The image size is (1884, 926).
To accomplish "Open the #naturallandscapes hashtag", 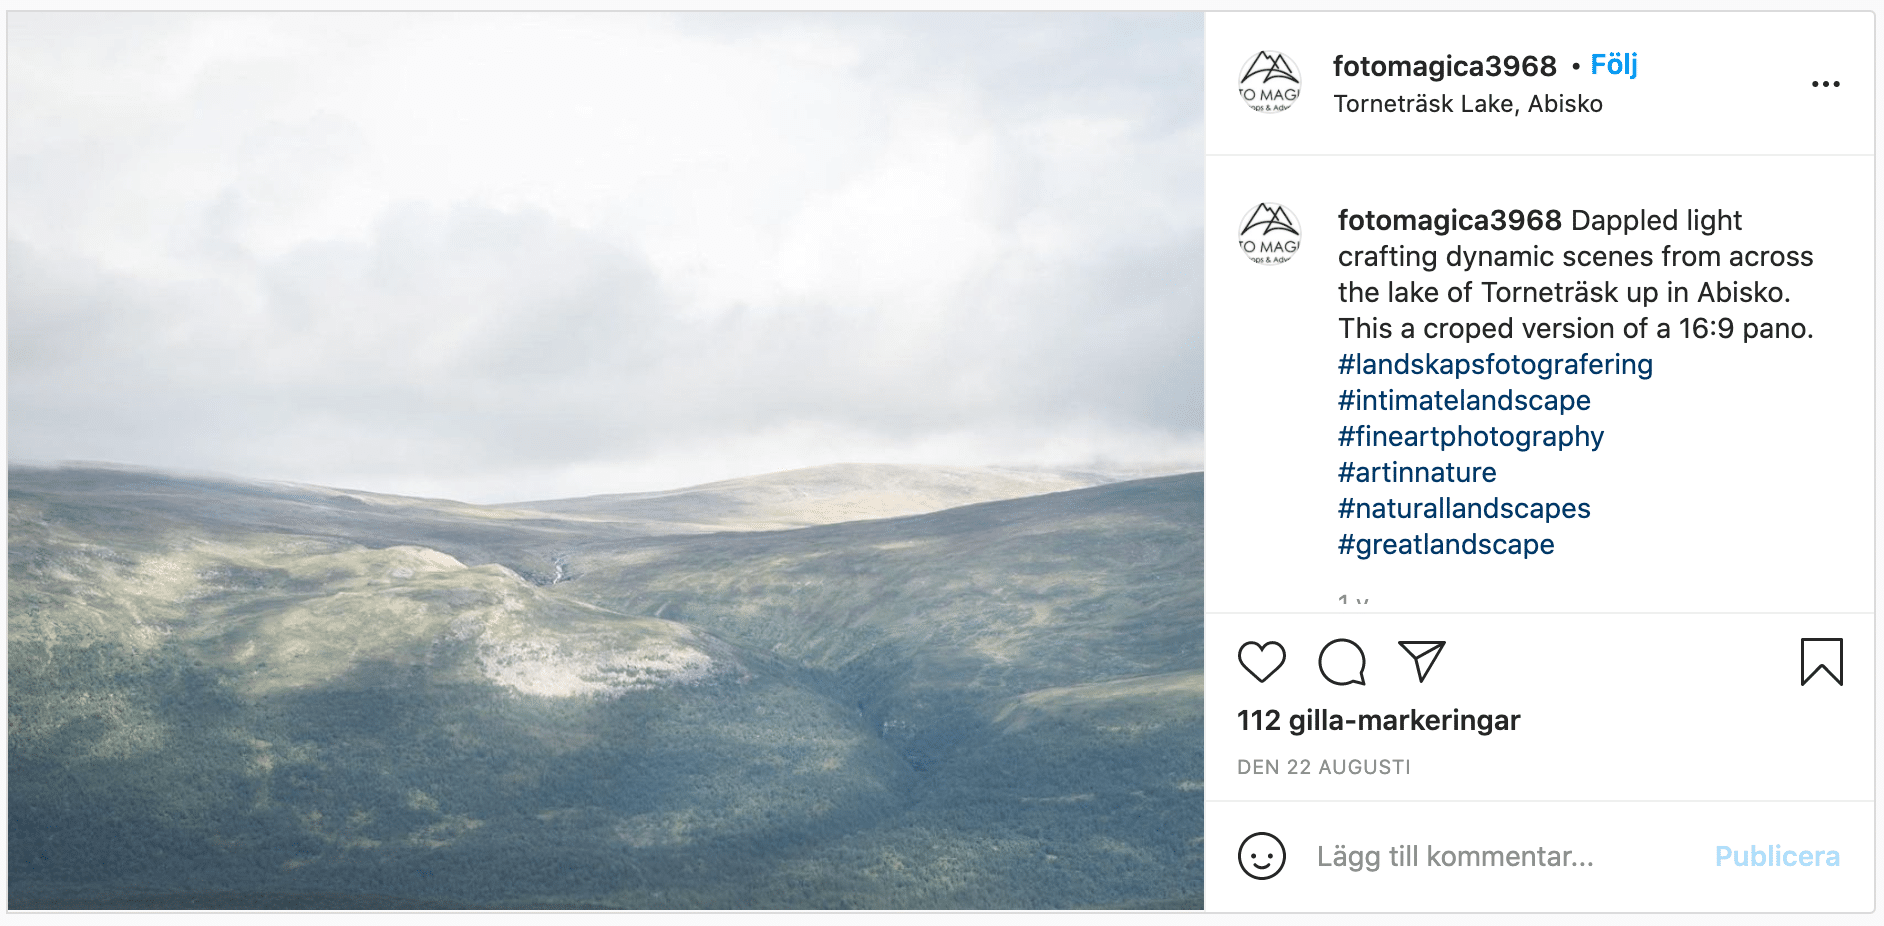I will [1464, 508].
